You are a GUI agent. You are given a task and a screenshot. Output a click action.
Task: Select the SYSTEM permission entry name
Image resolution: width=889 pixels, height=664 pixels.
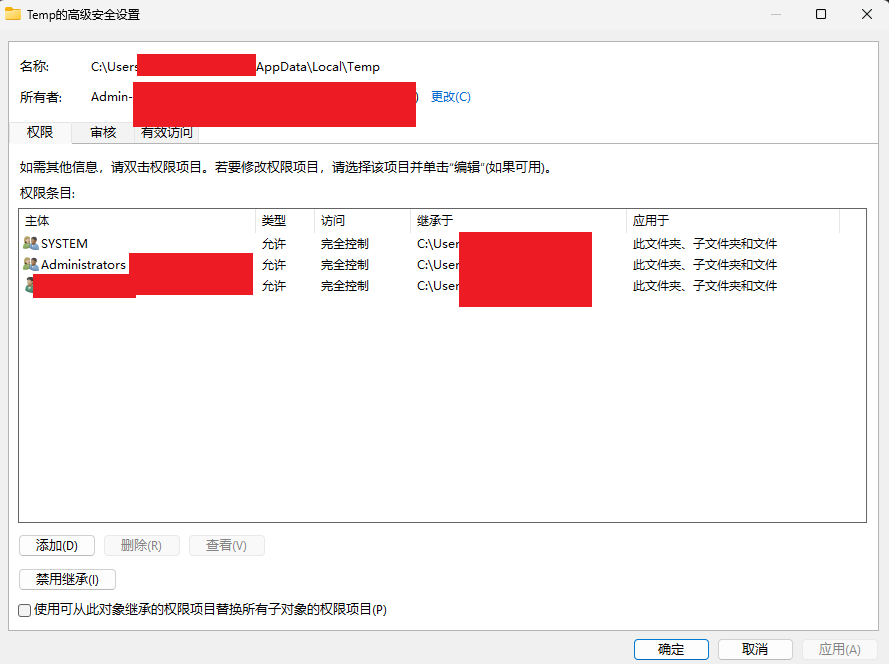65,244
